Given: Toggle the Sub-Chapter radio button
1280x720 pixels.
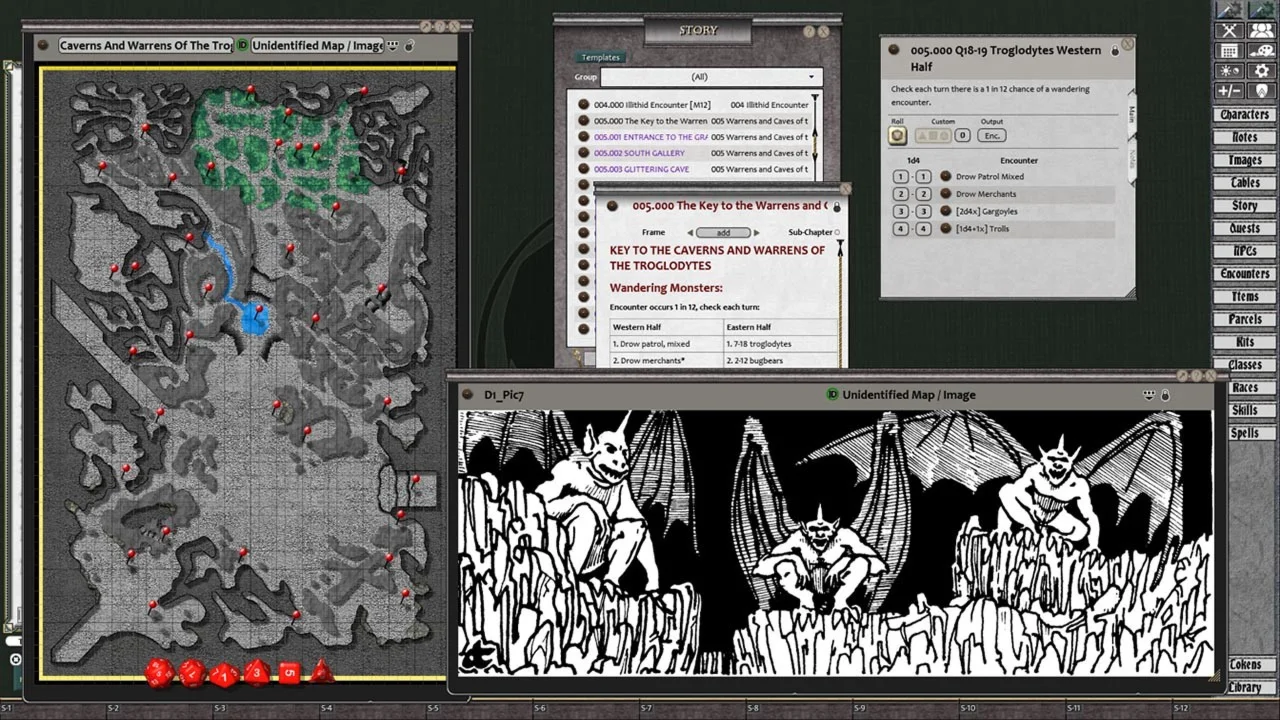Looking at the screenshot, I should pos(838,232).
